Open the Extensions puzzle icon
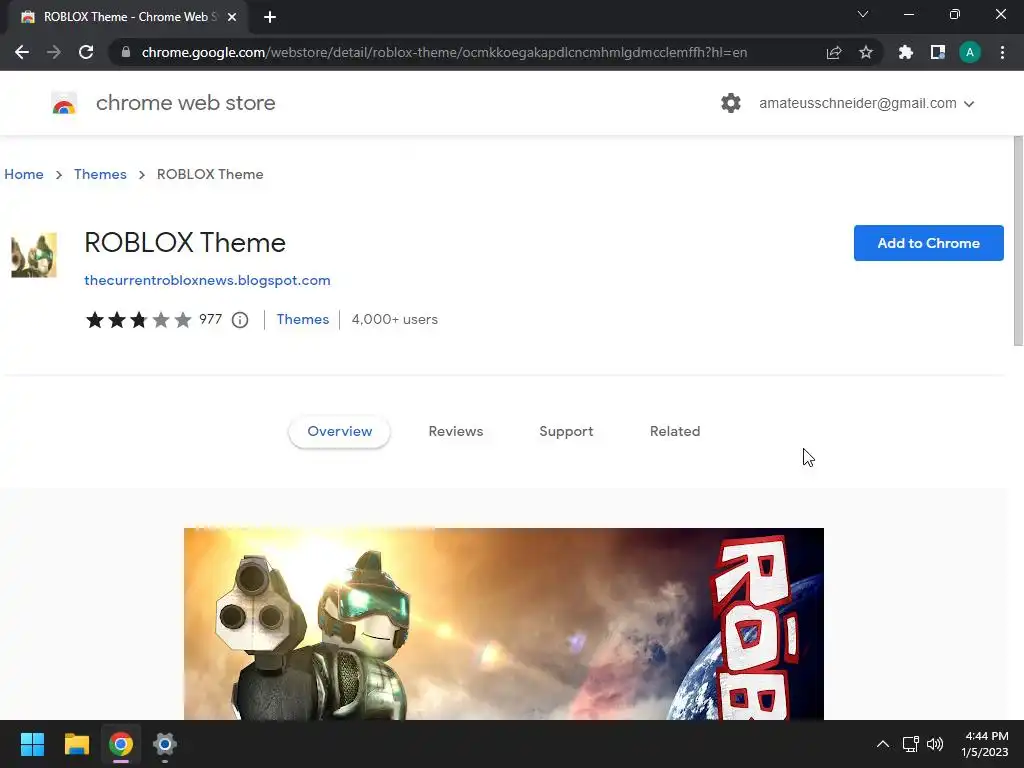 pyautogui.click(x=906, y=52)
